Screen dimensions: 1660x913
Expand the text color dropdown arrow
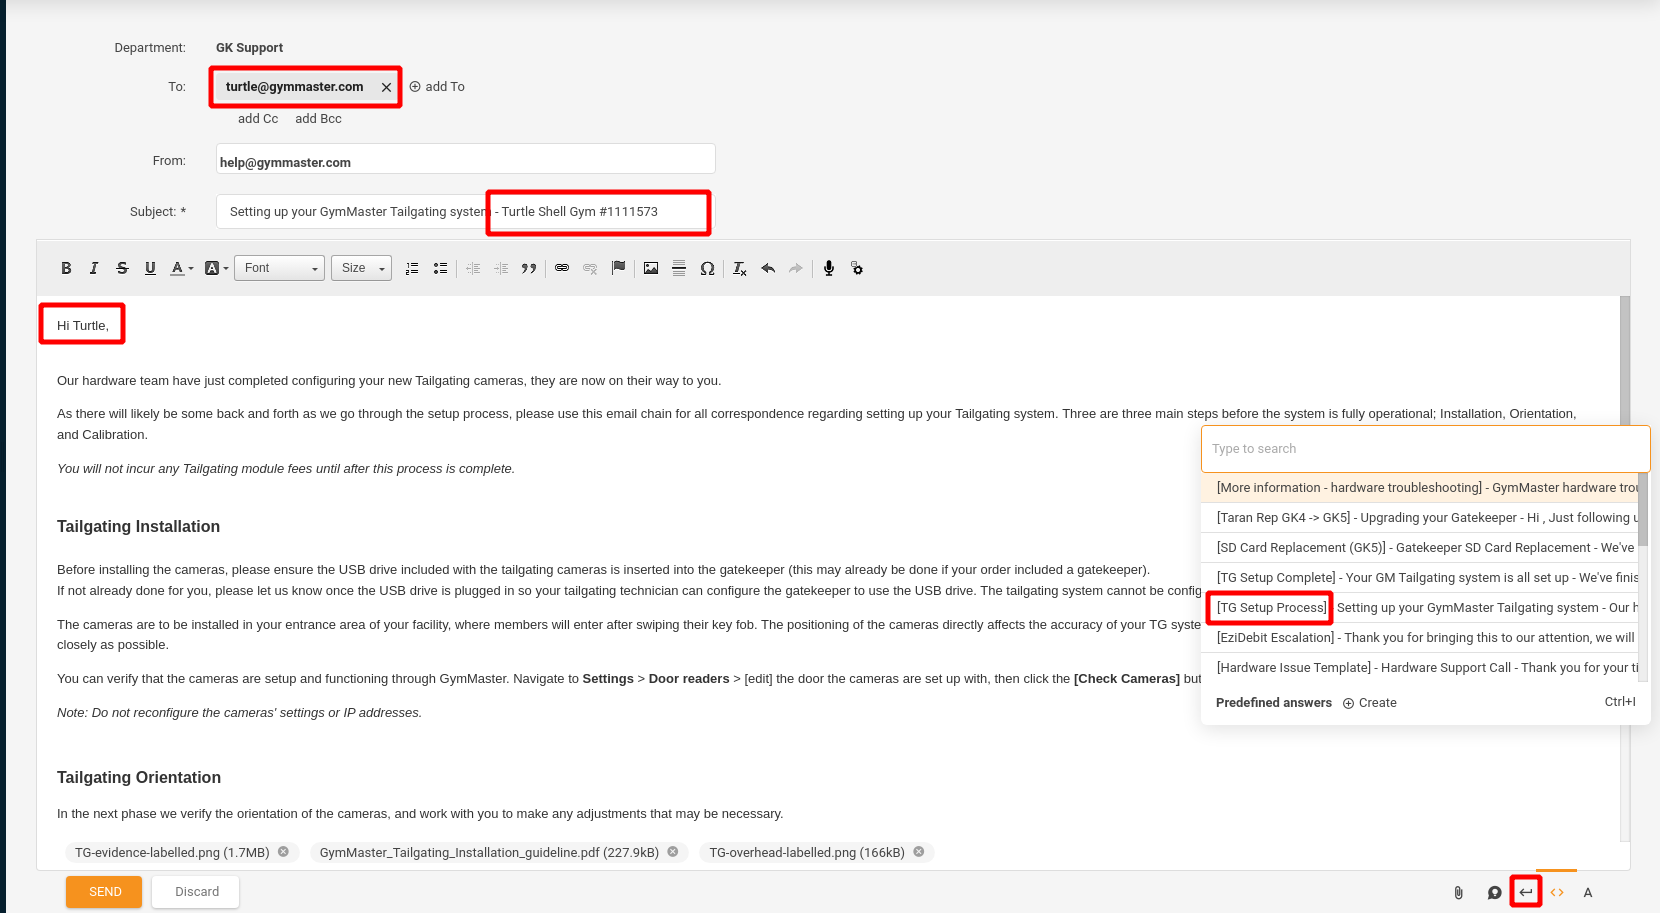point(191,269)
